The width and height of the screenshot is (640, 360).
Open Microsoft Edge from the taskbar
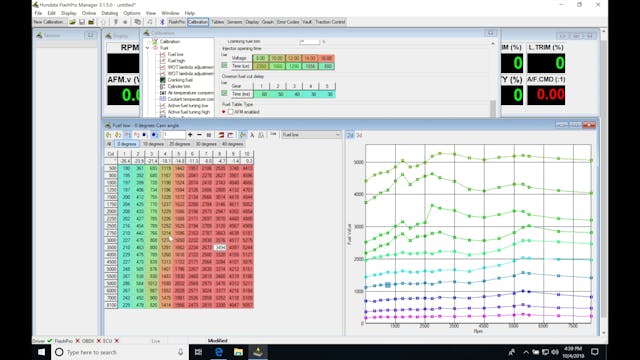(219, 352)
